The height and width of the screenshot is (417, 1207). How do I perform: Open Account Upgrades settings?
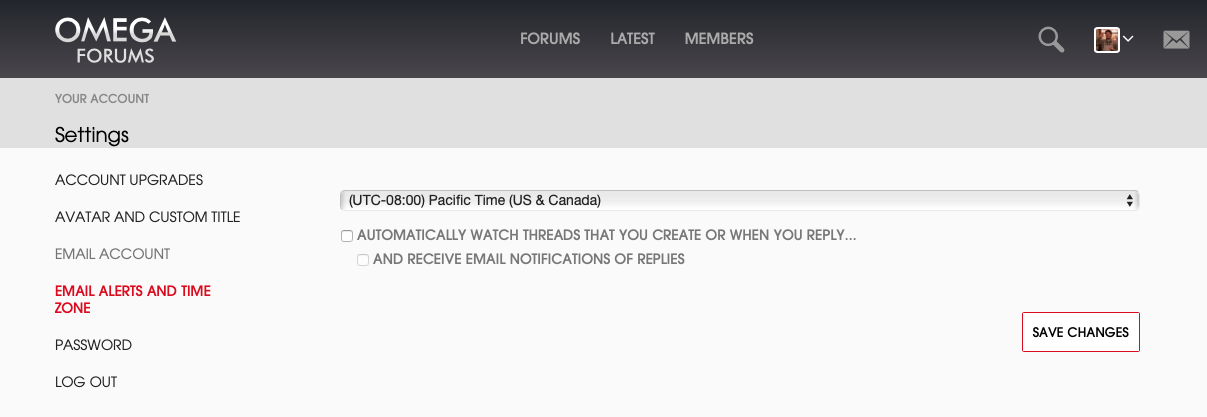pos(129,180)
